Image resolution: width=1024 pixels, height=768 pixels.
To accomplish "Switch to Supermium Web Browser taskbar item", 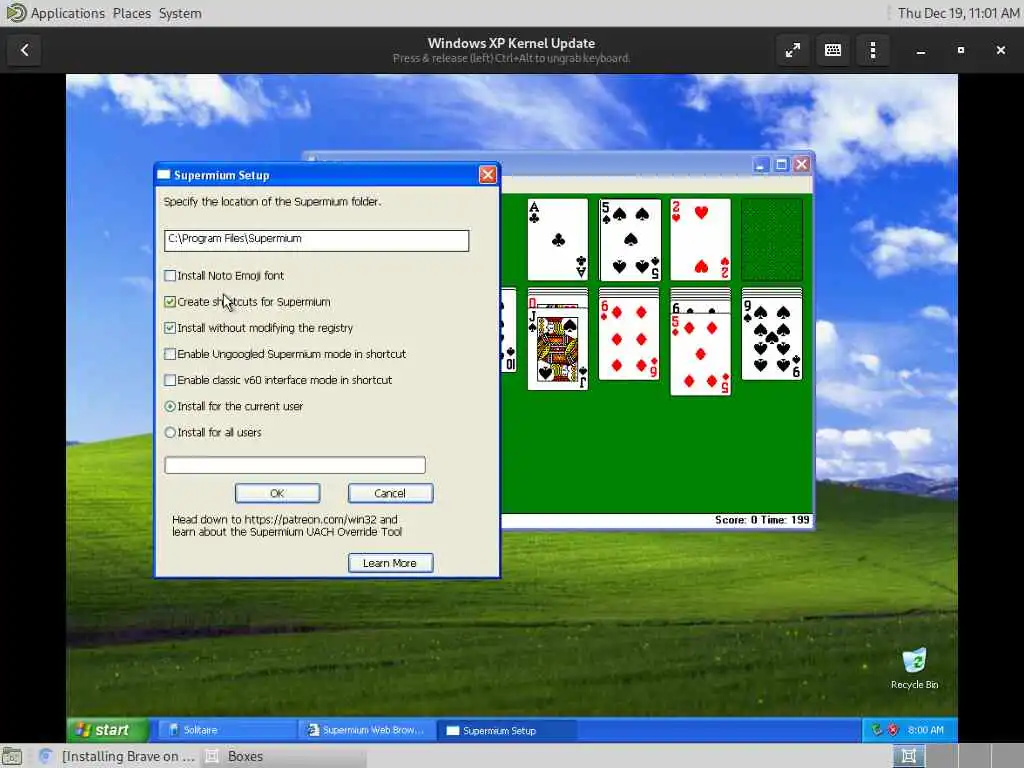I will tap(366, 730).
